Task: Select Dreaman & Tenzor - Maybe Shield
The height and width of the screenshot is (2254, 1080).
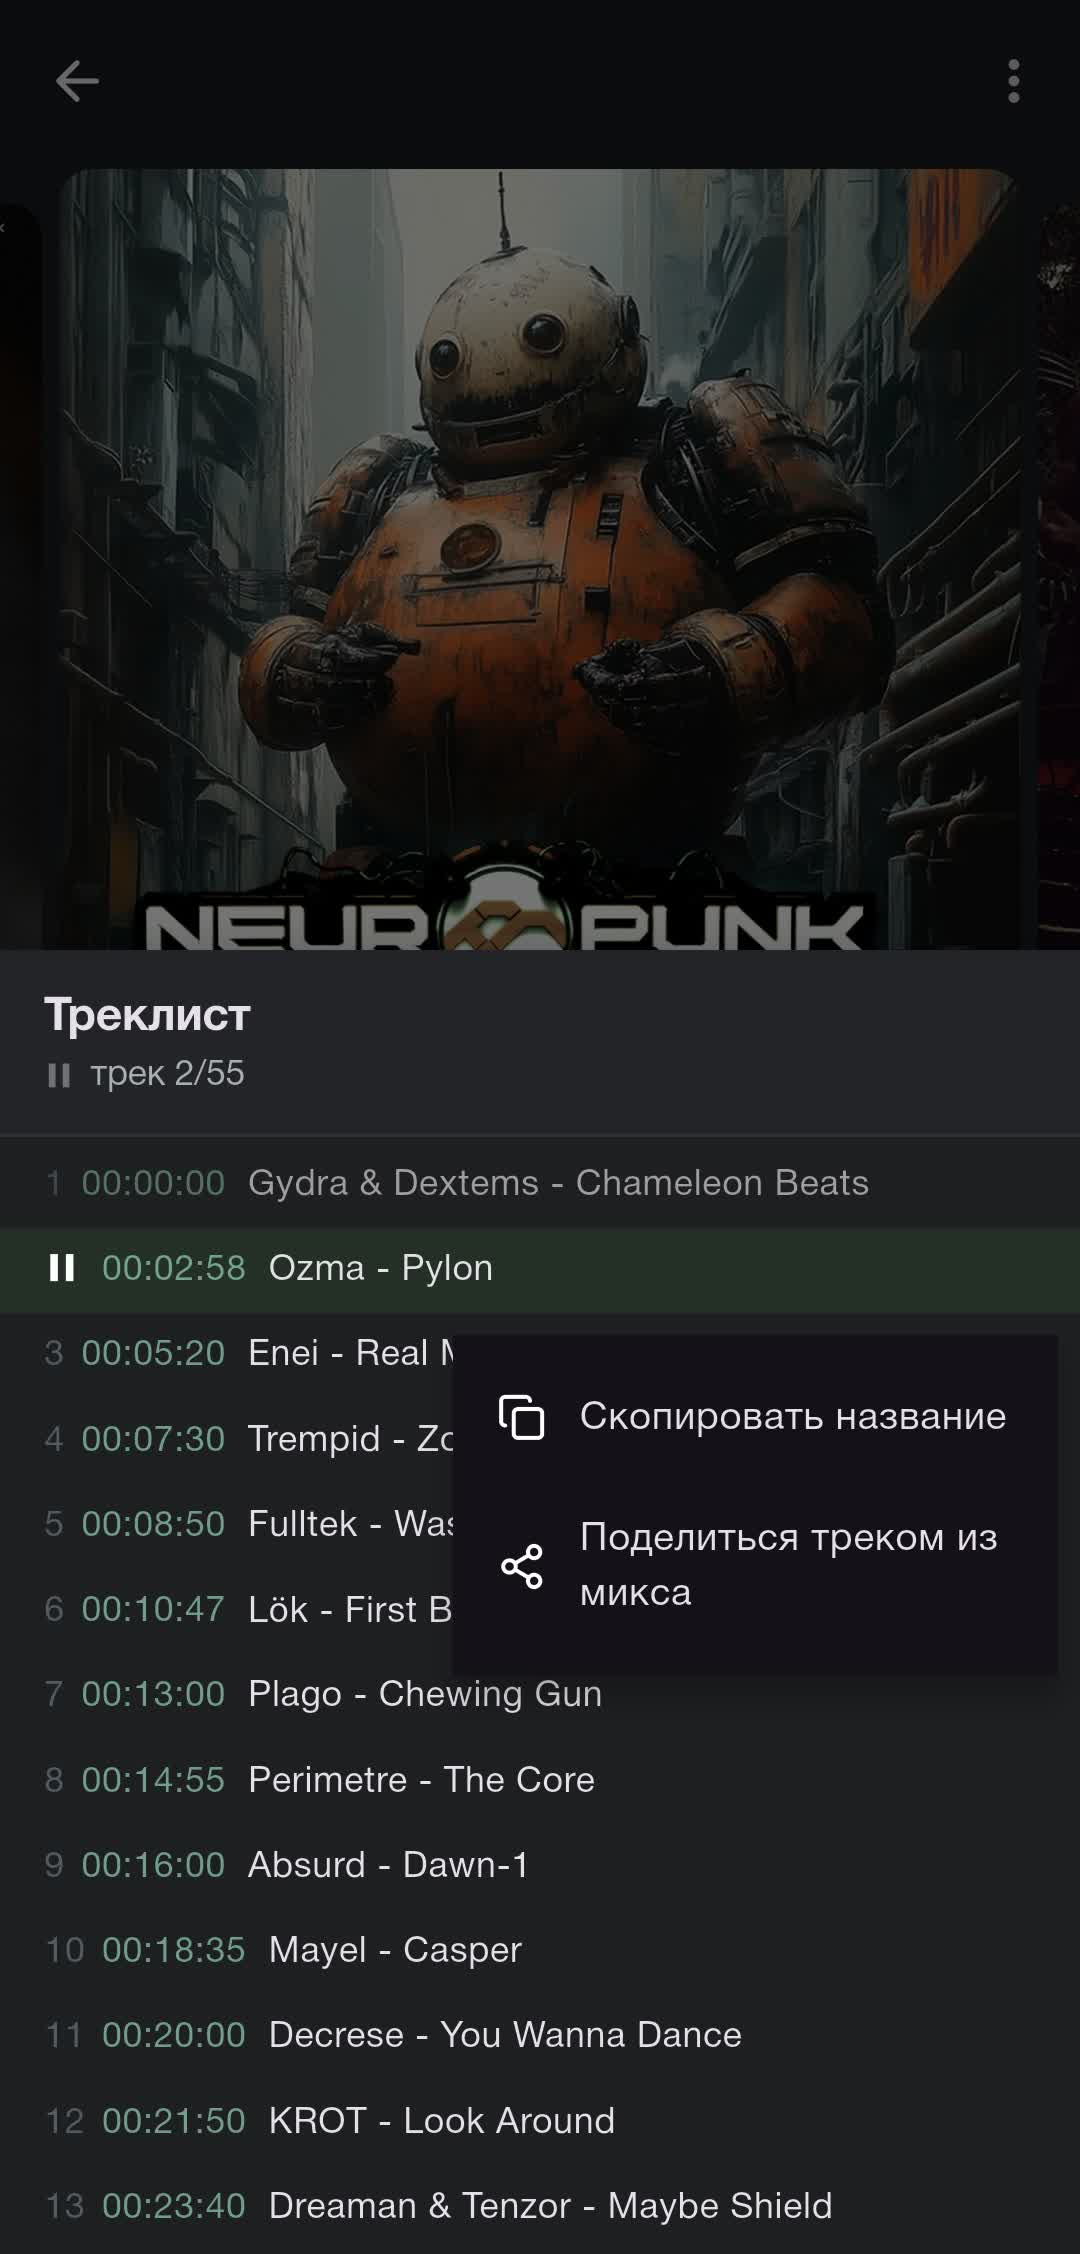Action: click(x=540, y=2206)
